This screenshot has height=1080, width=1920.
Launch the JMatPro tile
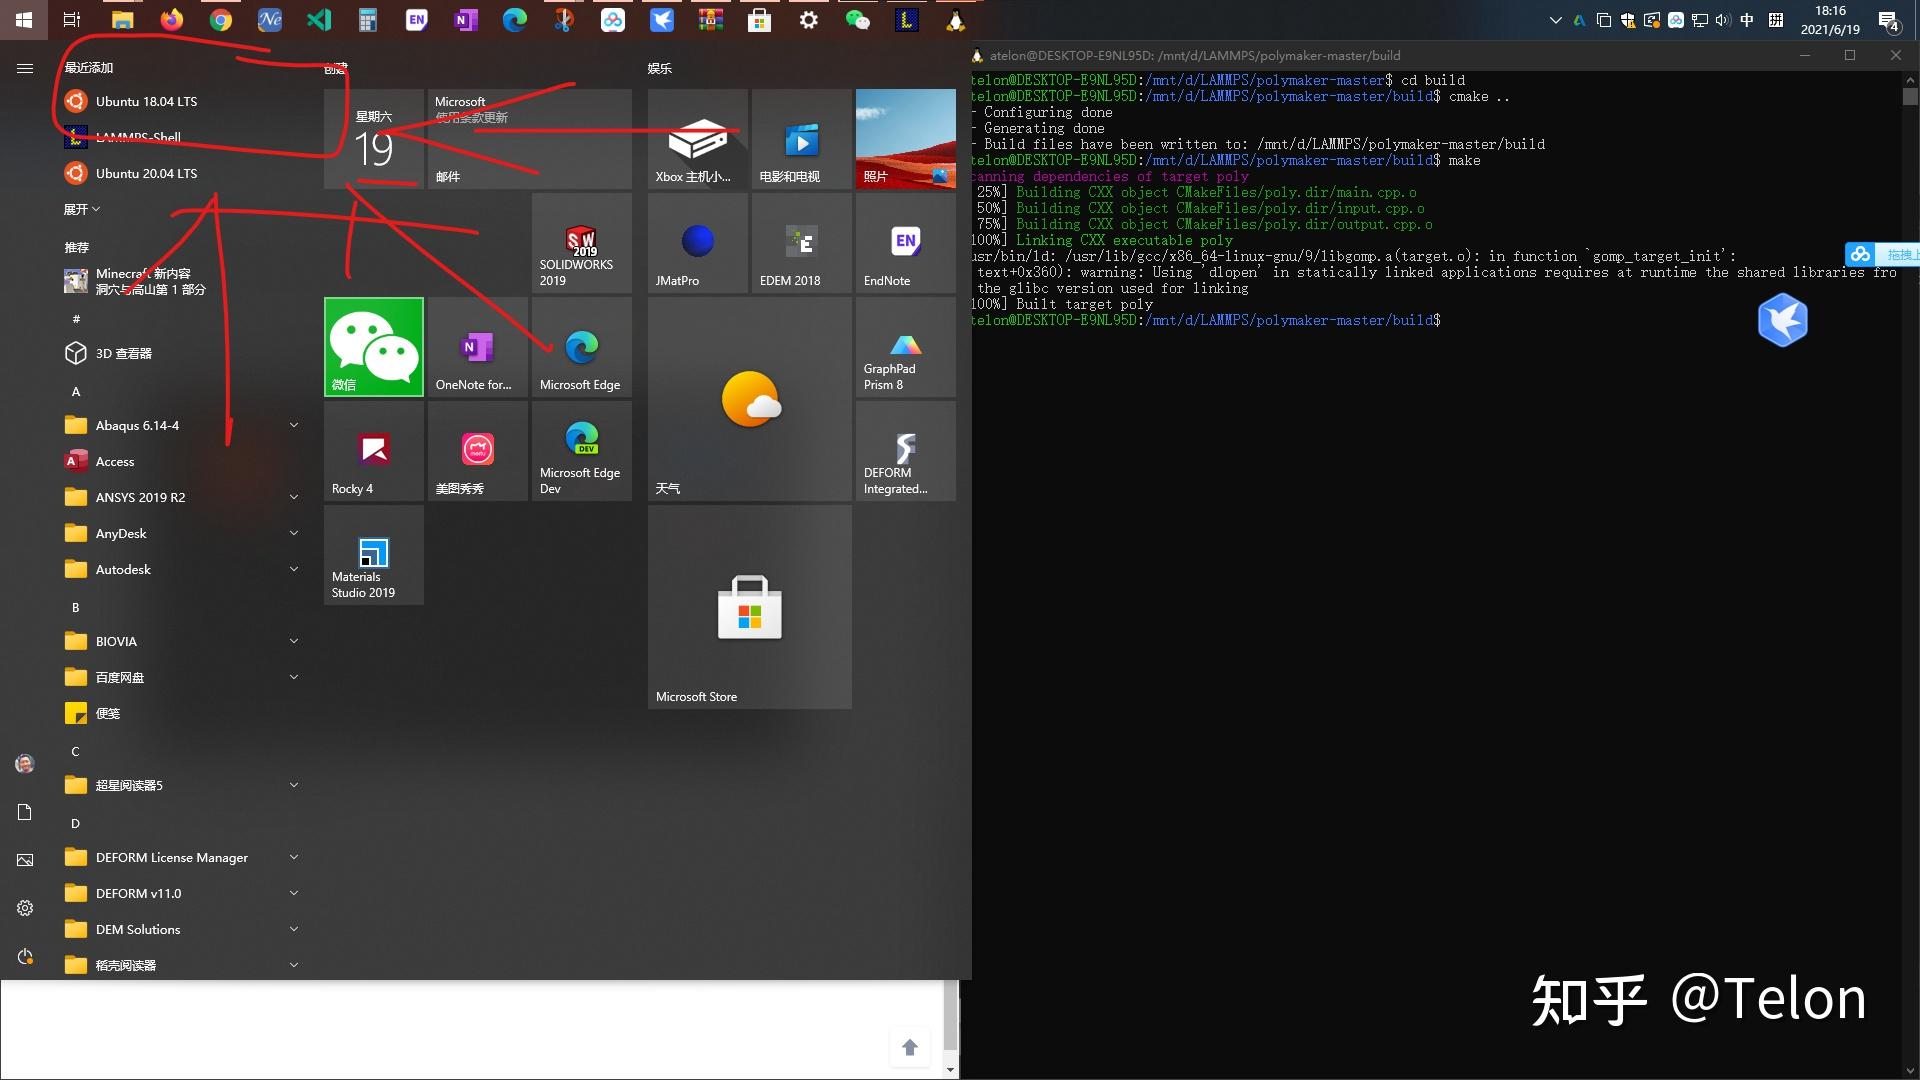click(x=698, y=243)
